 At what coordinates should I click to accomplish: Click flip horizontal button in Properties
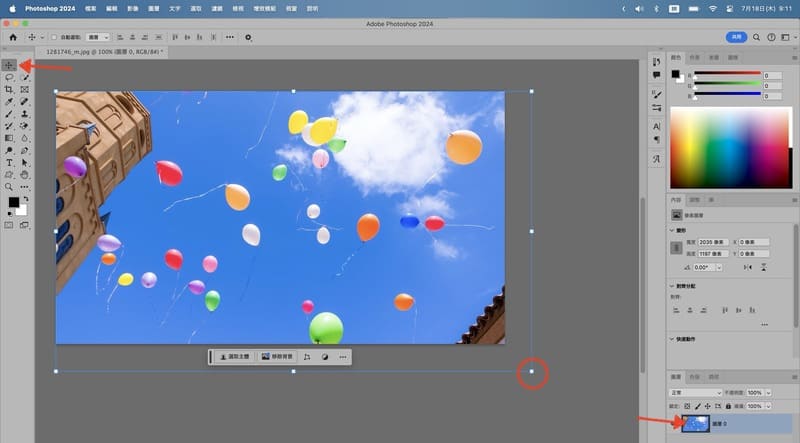[748, 267]
